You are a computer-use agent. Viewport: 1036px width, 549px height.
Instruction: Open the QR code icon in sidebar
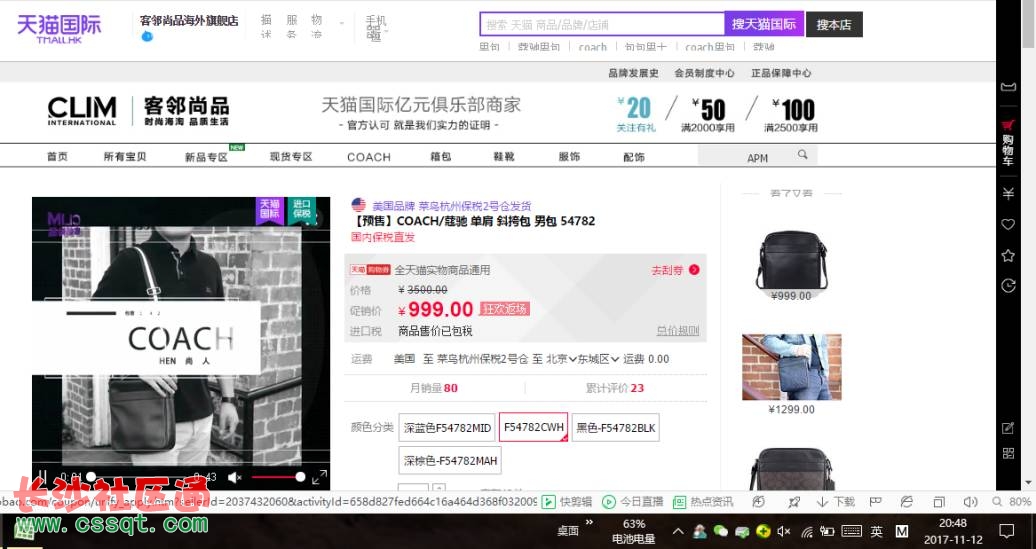point(1008,453)
